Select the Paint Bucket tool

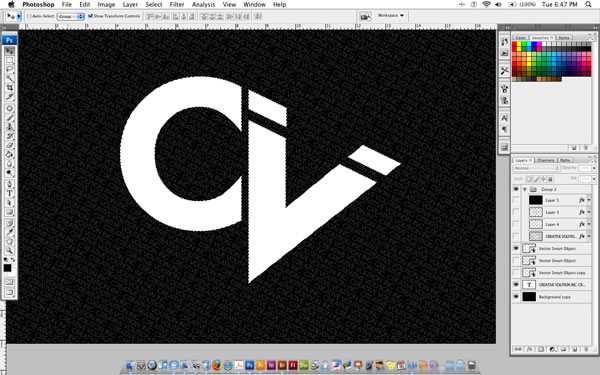tap(10, 155)
